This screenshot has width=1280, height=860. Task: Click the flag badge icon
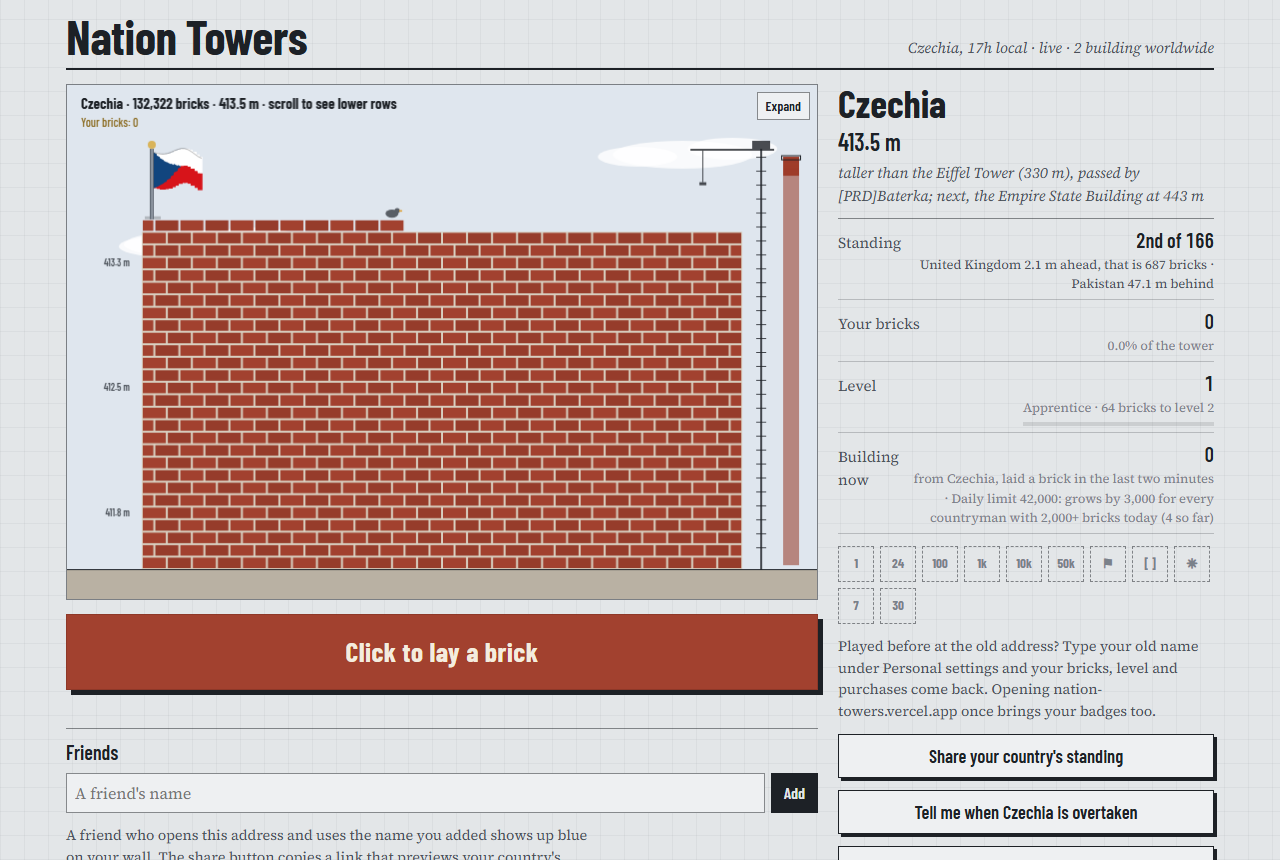pyautogui.click(x=1108, y=564)
